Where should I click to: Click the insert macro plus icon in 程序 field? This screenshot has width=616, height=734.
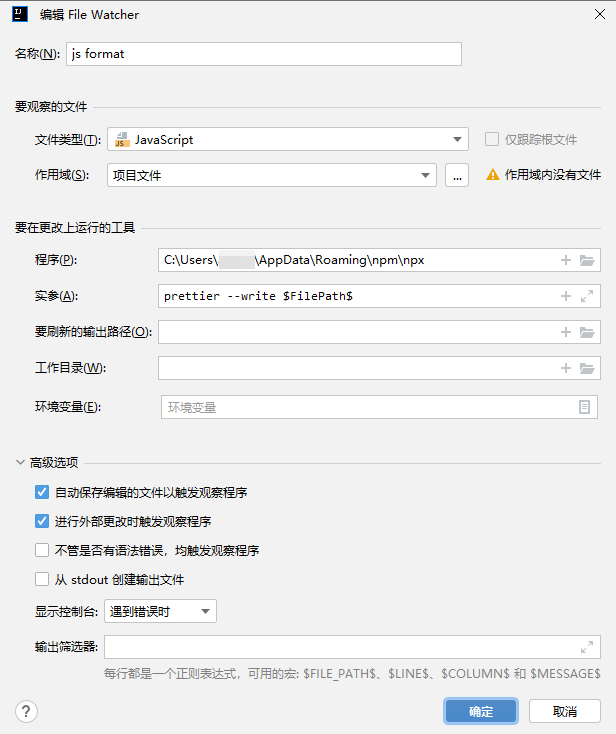tap(566, 260)
